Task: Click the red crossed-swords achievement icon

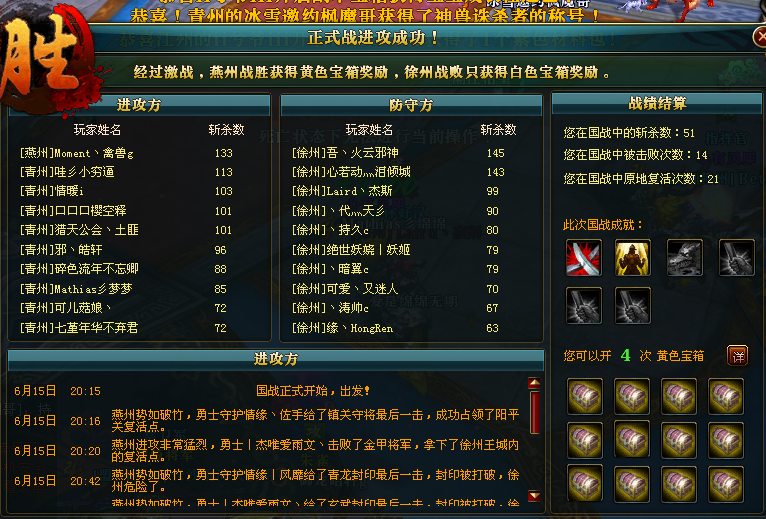Action: point(584,258)
